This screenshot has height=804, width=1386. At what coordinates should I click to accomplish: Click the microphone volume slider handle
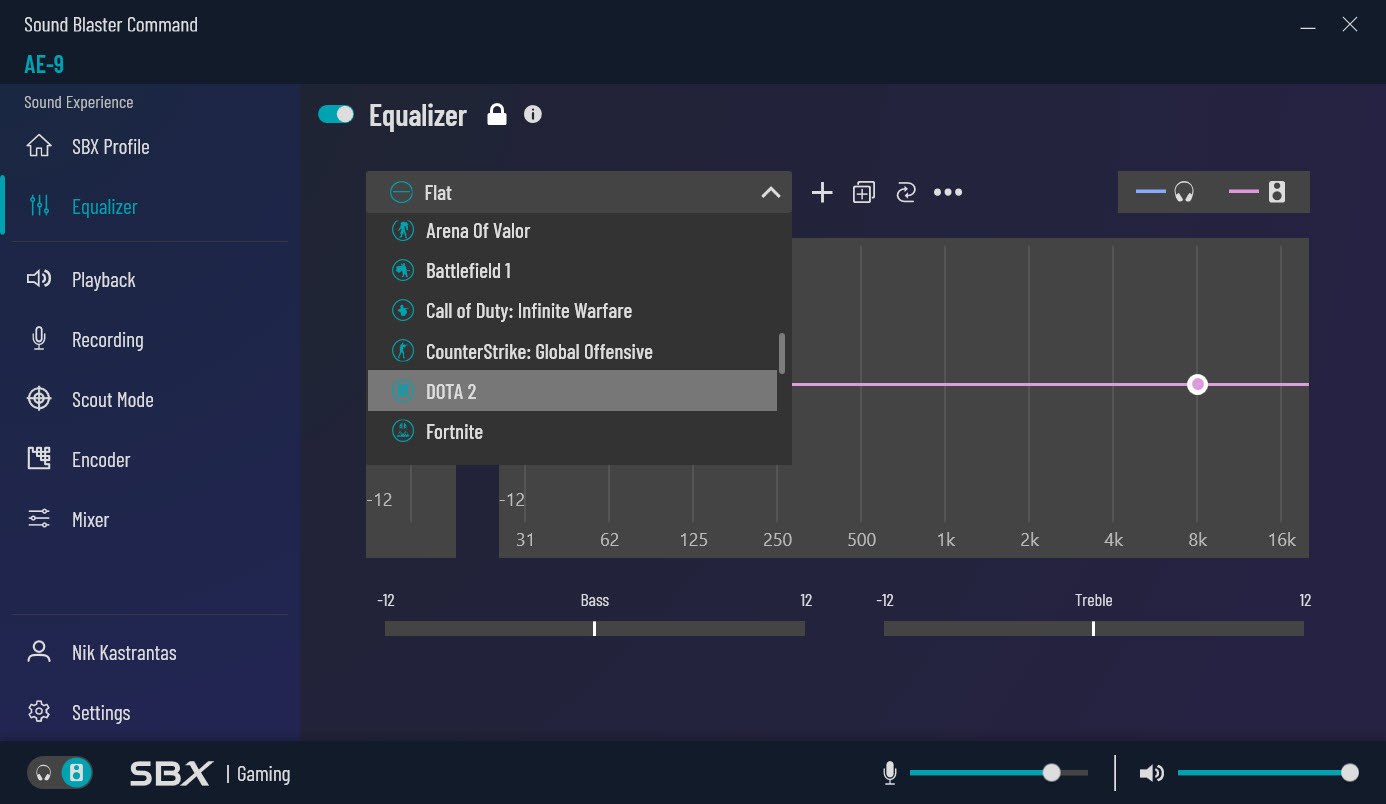tap(1051, 772)
